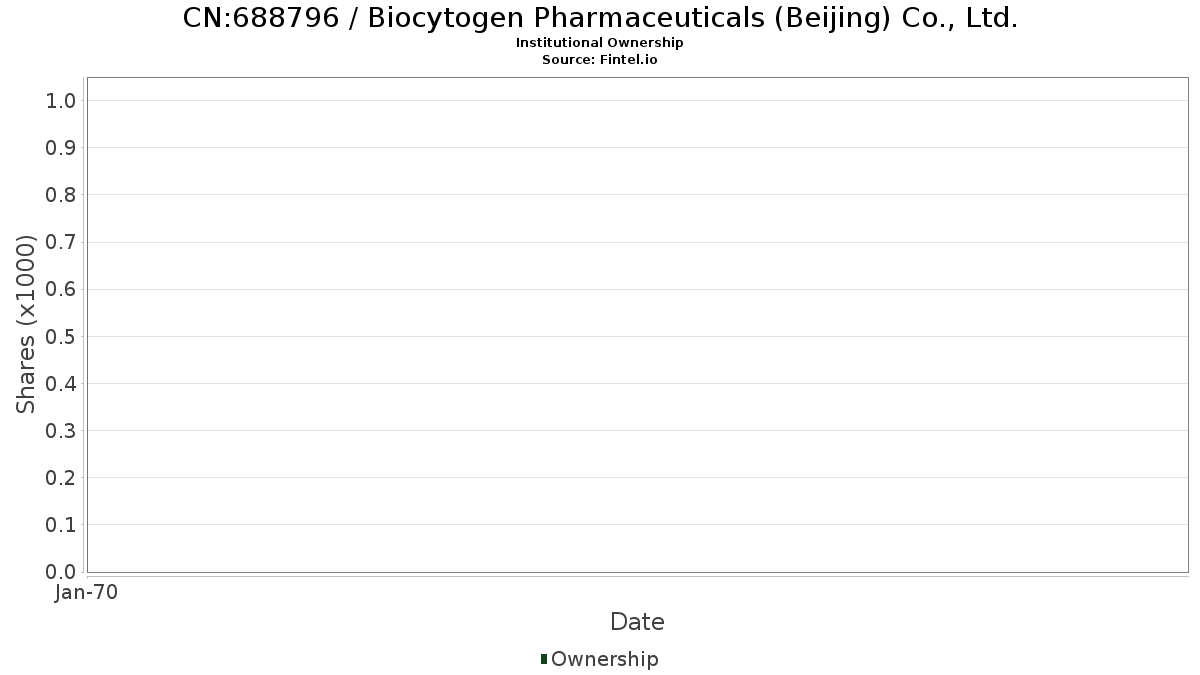Click the 0.2 y-axis tick label
The height and width of the screenshot is (675, 1200).
pos(61,478)
